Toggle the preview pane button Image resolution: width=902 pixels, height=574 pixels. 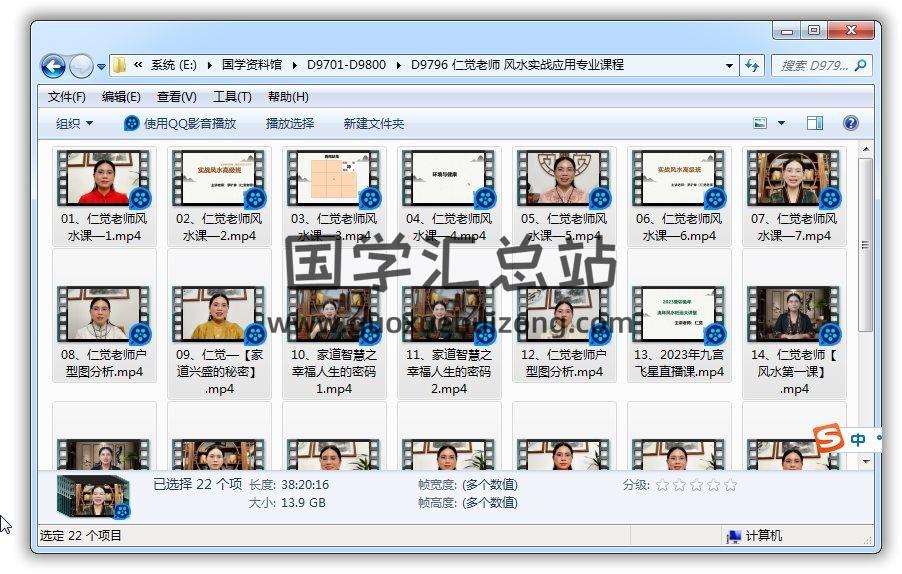click(814, 123)
